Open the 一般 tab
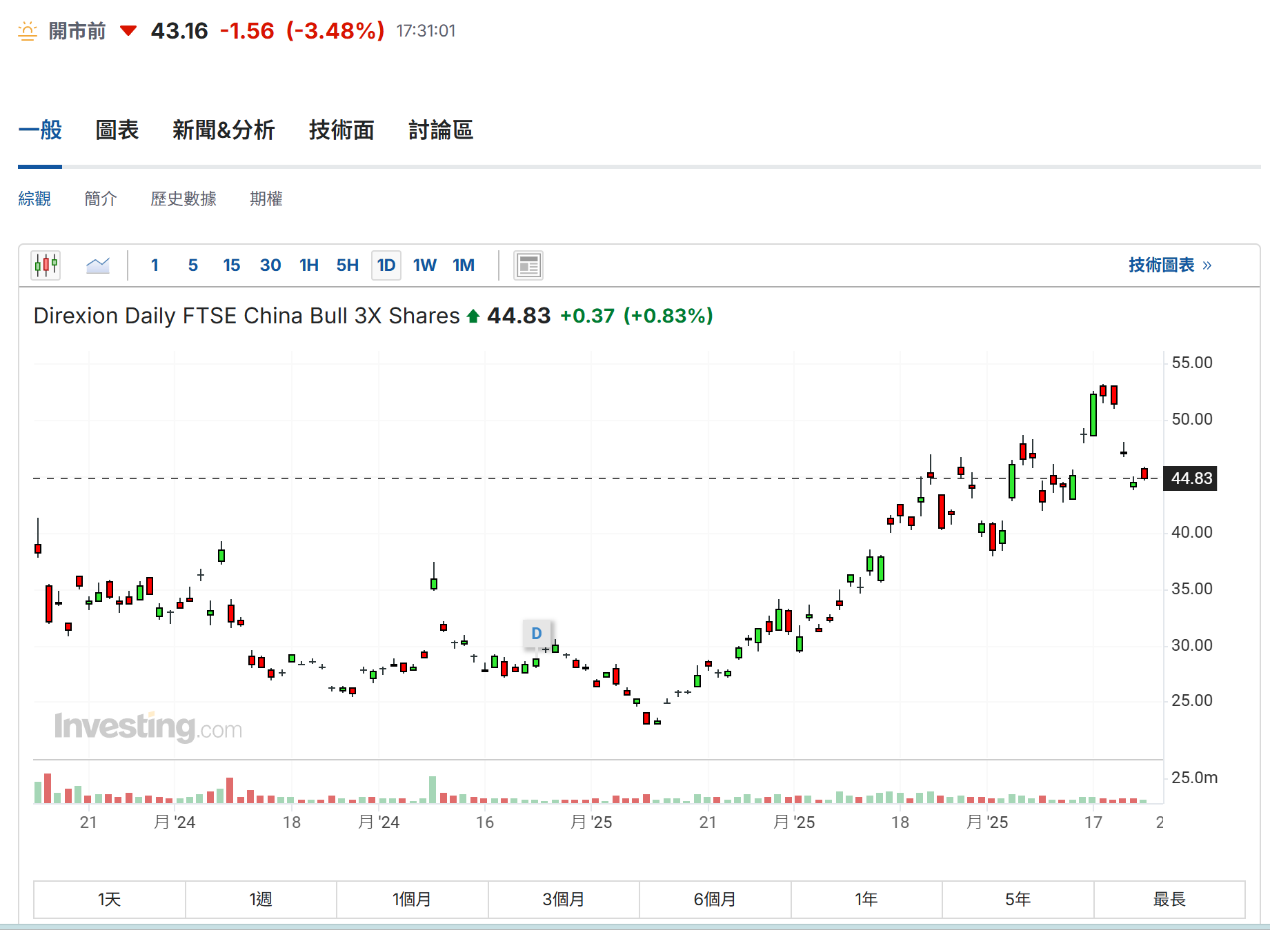This screenshot has height=930, width=1270. tap(40, 130)
